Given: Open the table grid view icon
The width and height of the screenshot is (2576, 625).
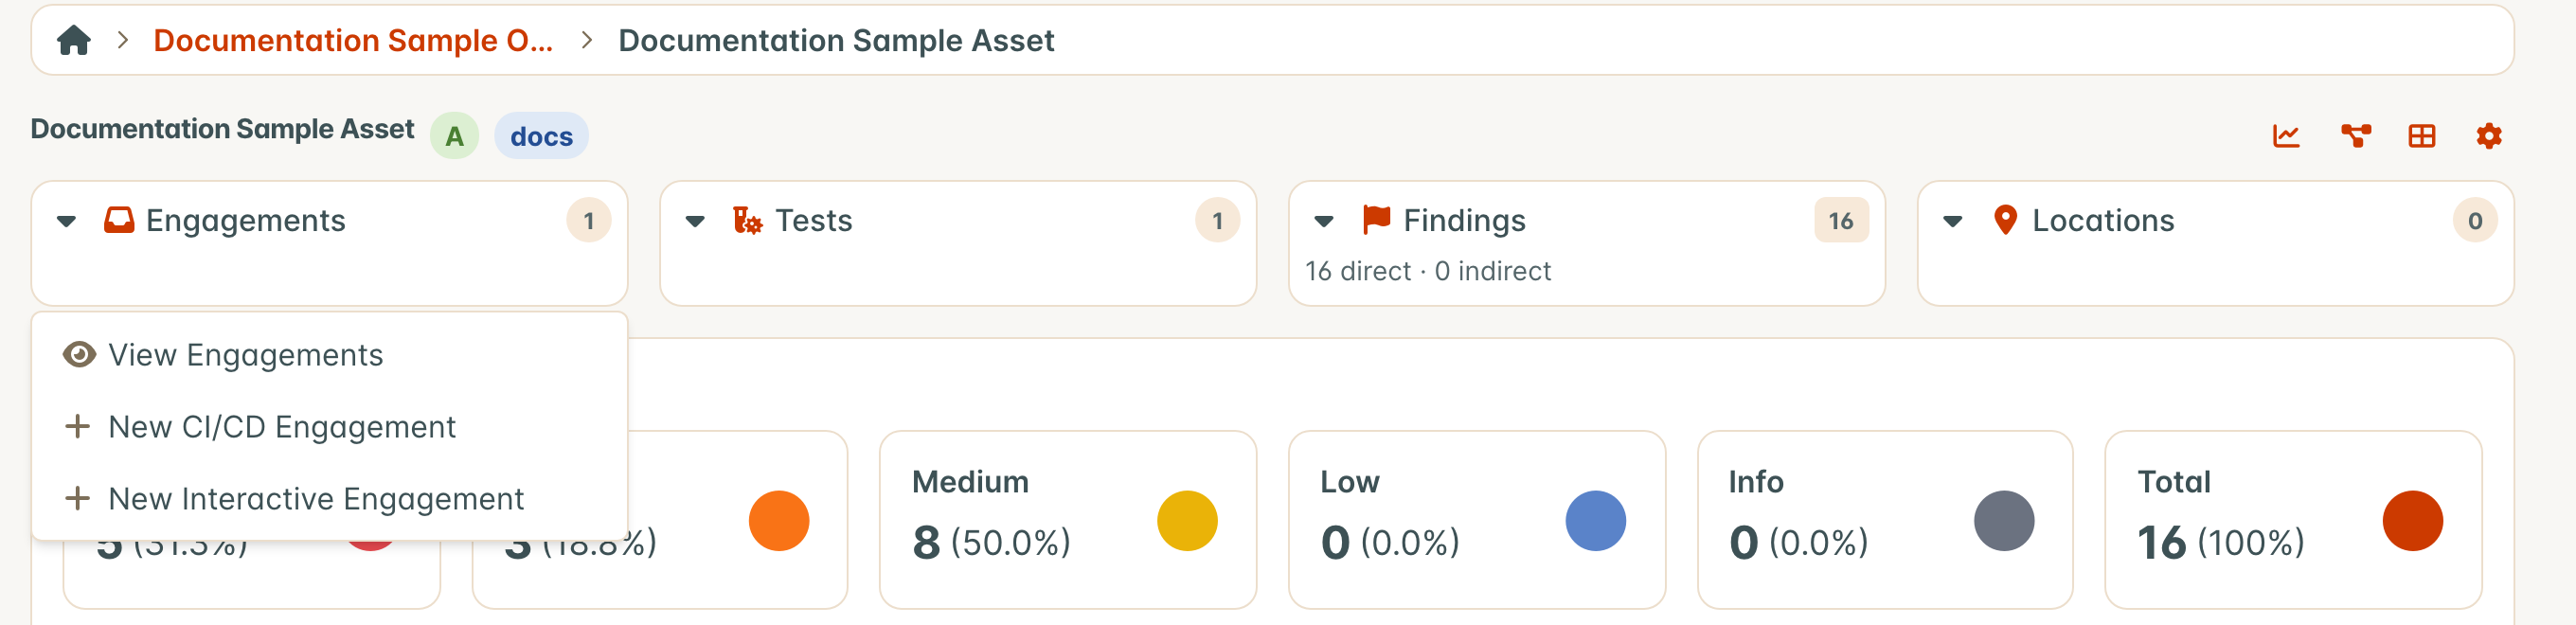Looking at the screenshot, I should pos(2422,136).
